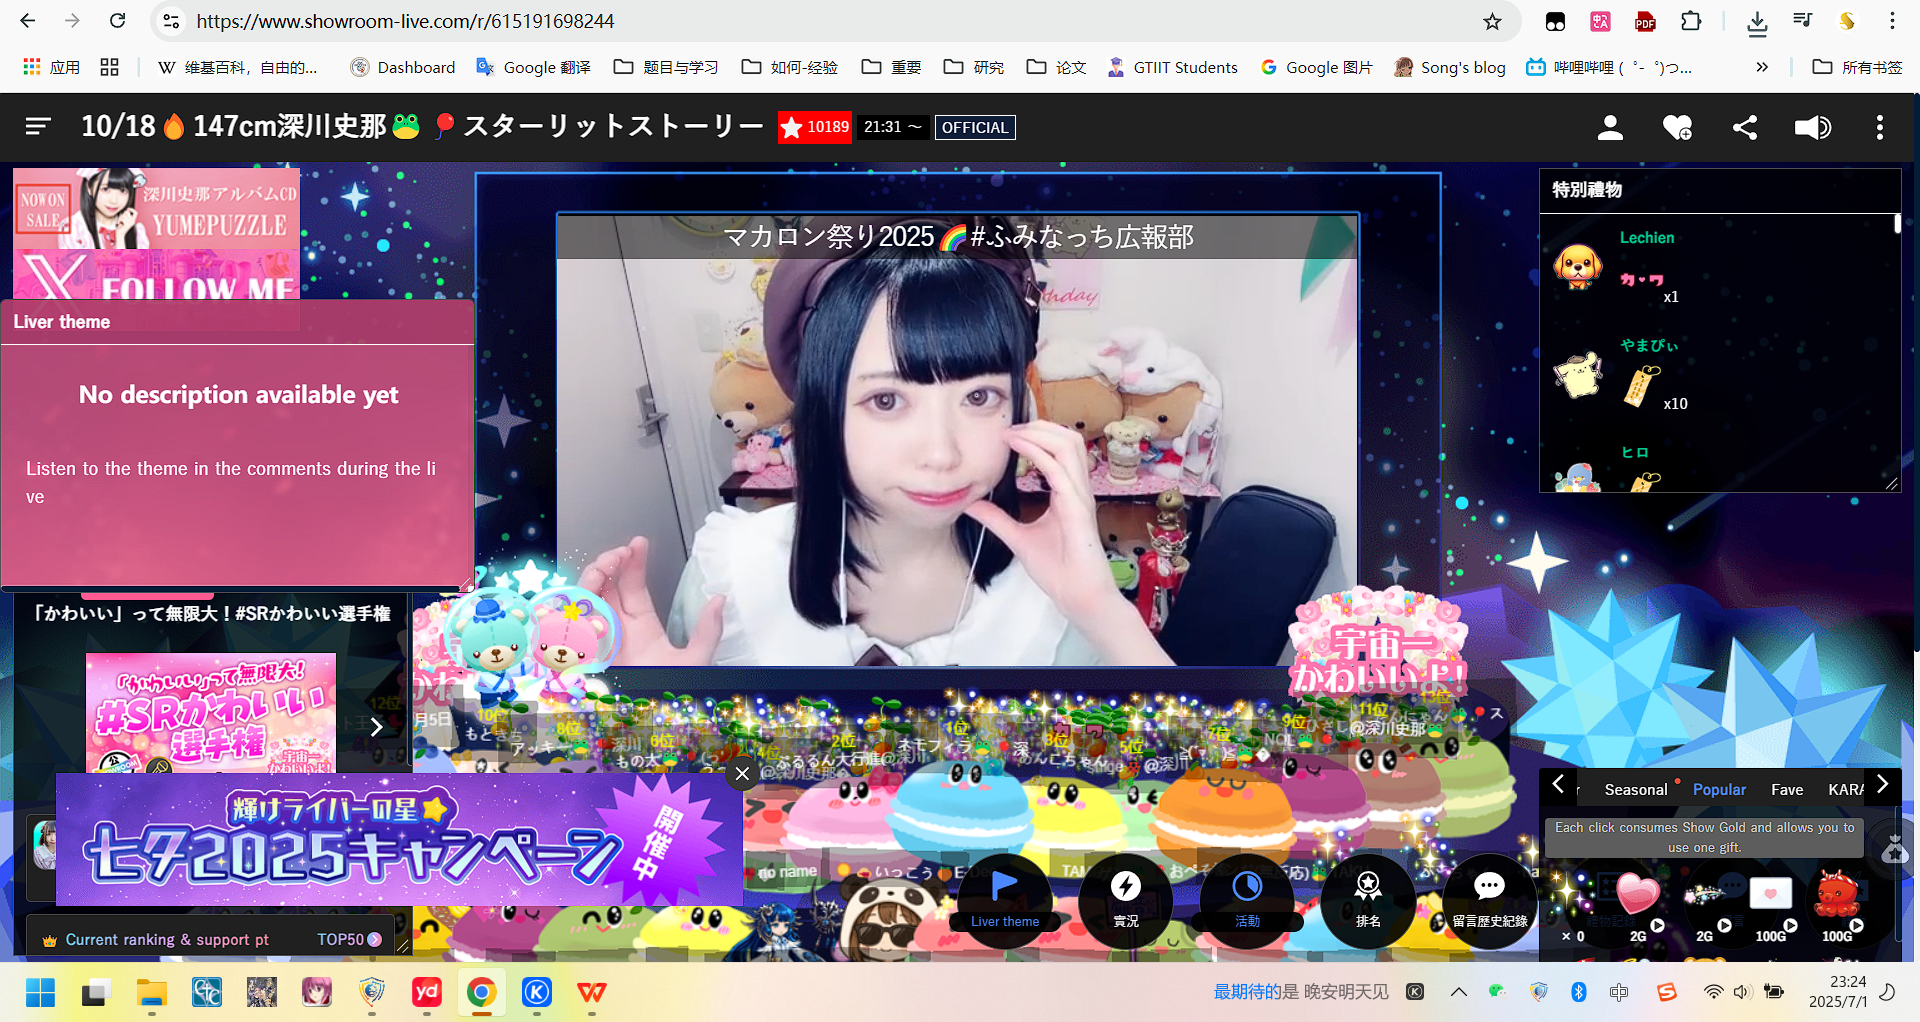Open the Liver theme round button

(x=1004, y=897)
